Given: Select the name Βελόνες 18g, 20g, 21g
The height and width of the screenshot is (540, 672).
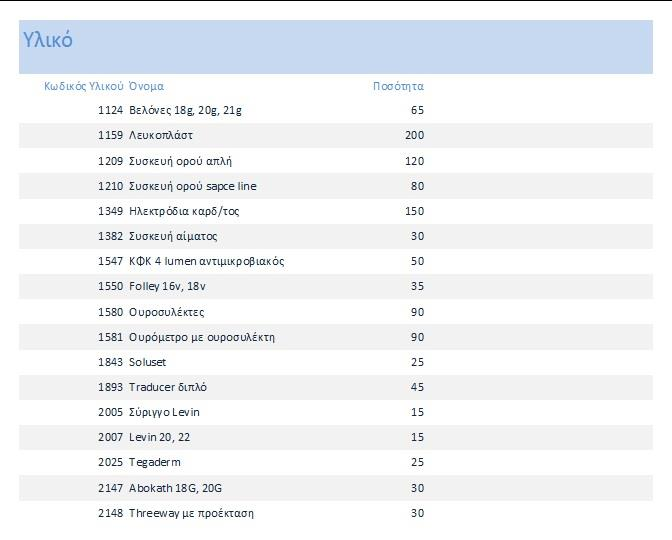Looking at the screenshot, I should 185,111.
